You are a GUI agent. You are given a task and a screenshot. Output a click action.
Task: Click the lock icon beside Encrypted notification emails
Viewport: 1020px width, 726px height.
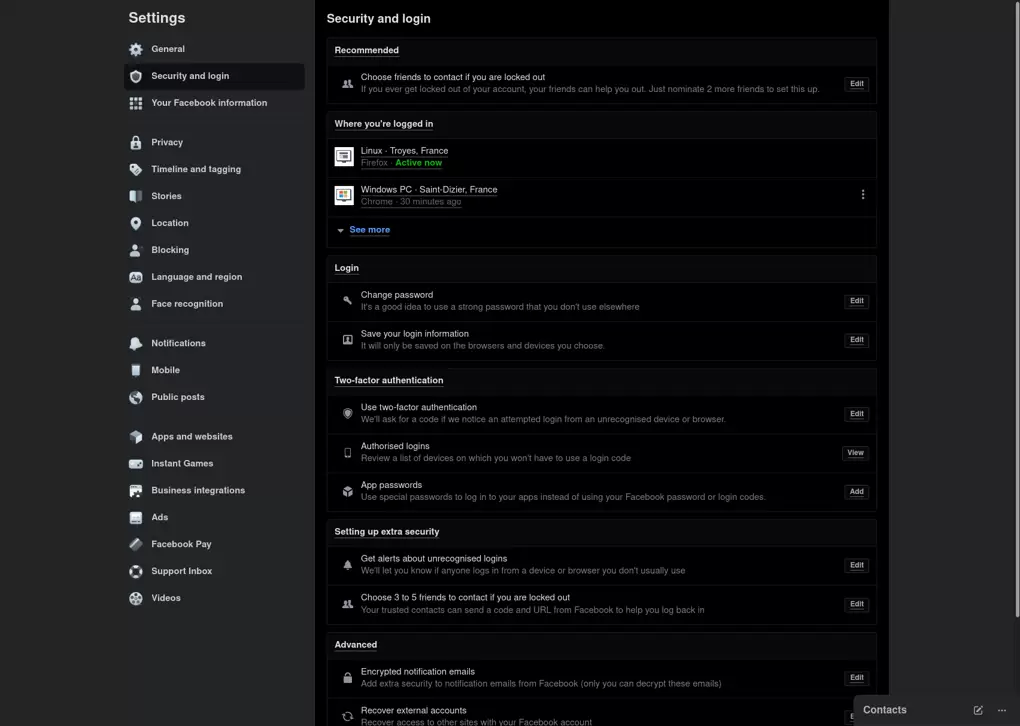pos(347,678)
